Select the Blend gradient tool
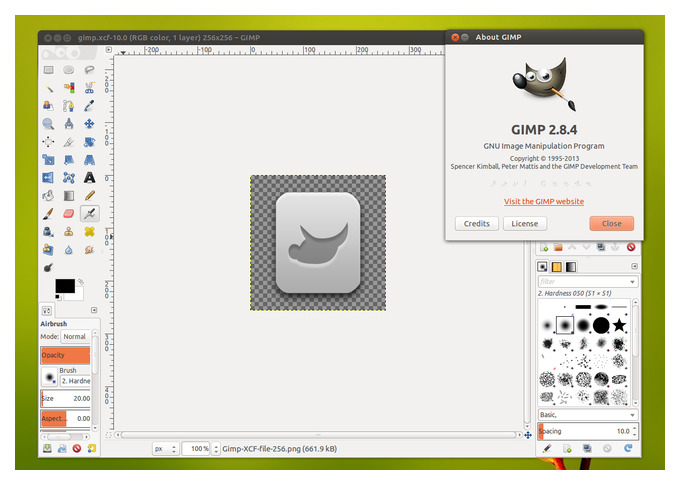Viewport: 680px width, 485px height. [x=69, y=196]
